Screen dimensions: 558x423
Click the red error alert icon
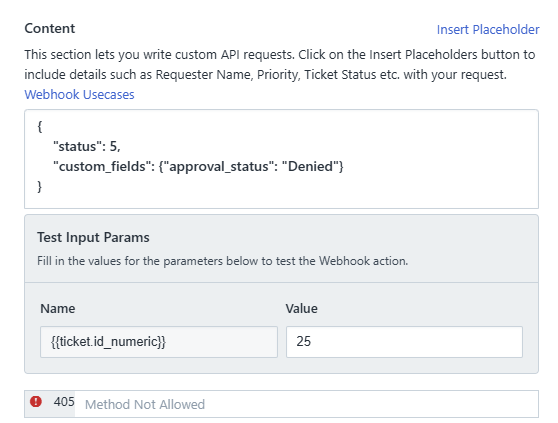36,402
